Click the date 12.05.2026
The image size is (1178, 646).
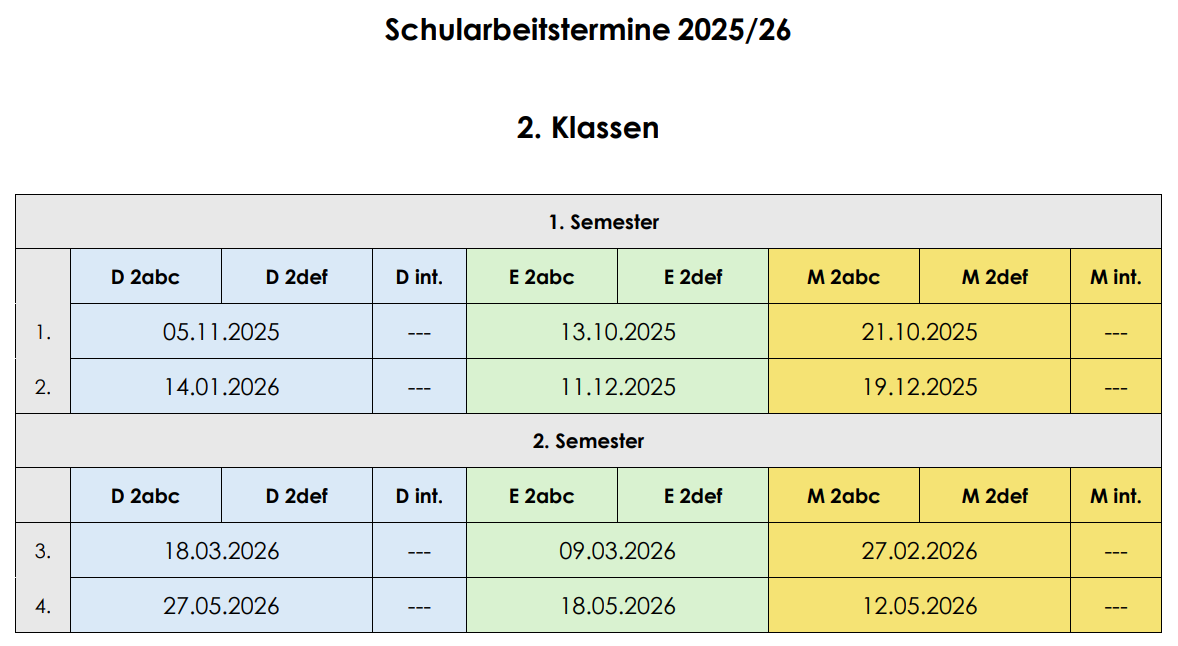pyautogui.click(x=919, y=606)
